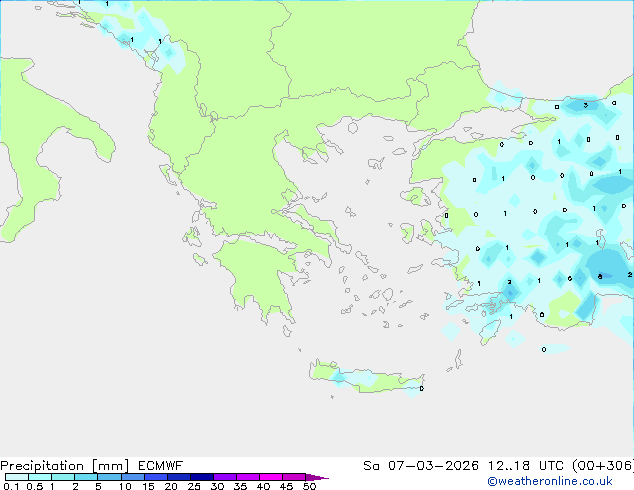
Task: Pick the 2–5 legend color swatch
Action: click(x=86, y=477)
